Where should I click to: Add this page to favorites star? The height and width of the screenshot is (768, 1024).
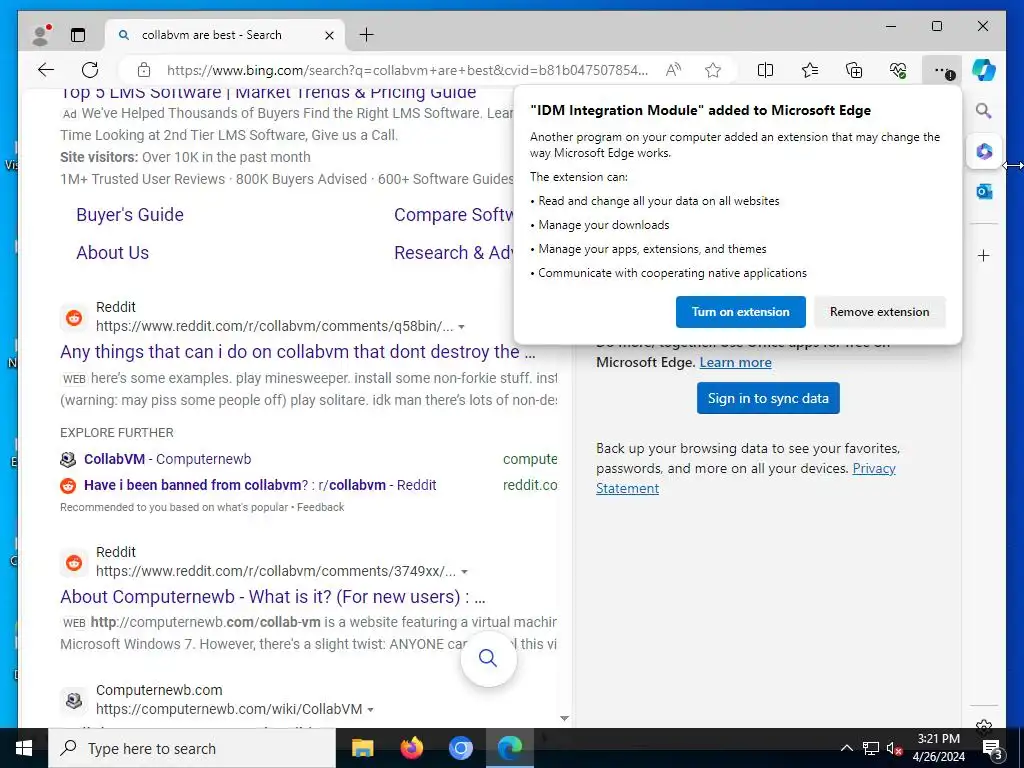tap(713, 70)
